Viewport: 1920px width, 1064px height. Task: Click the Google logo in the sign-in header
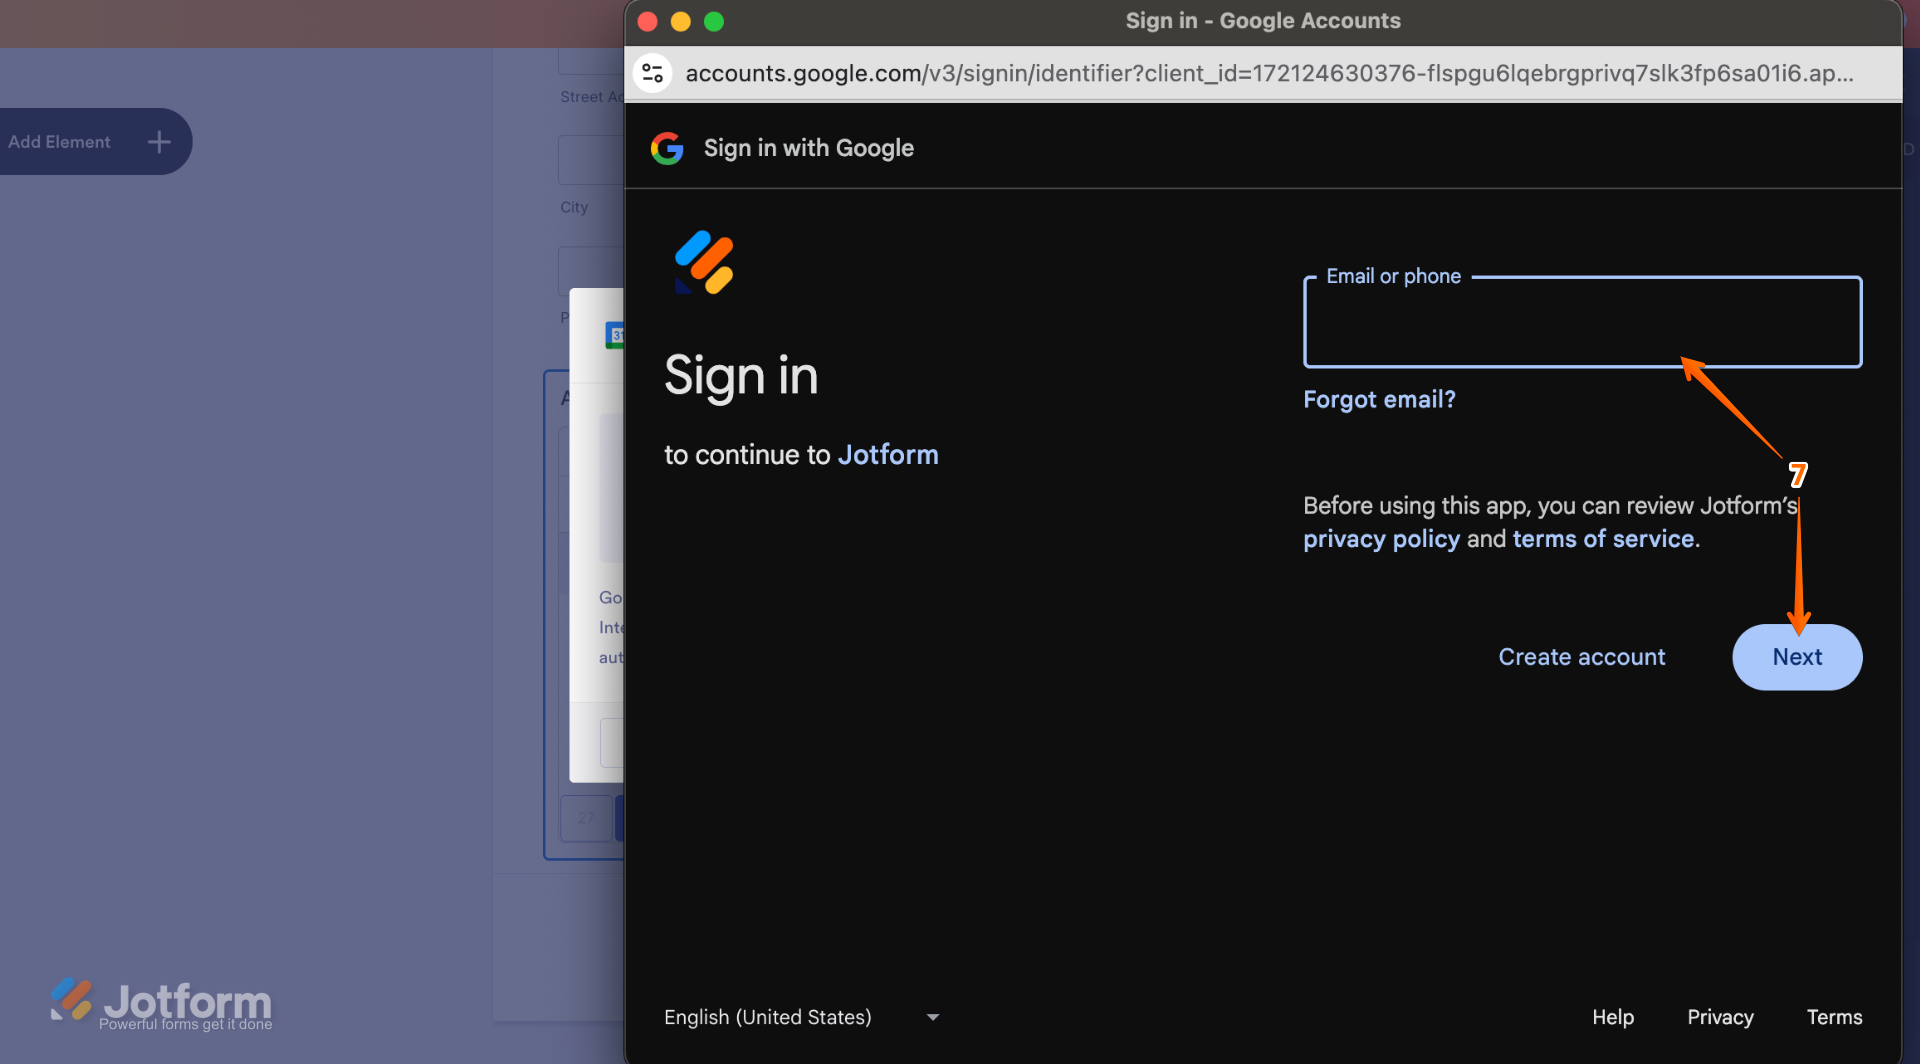[667, 148]
